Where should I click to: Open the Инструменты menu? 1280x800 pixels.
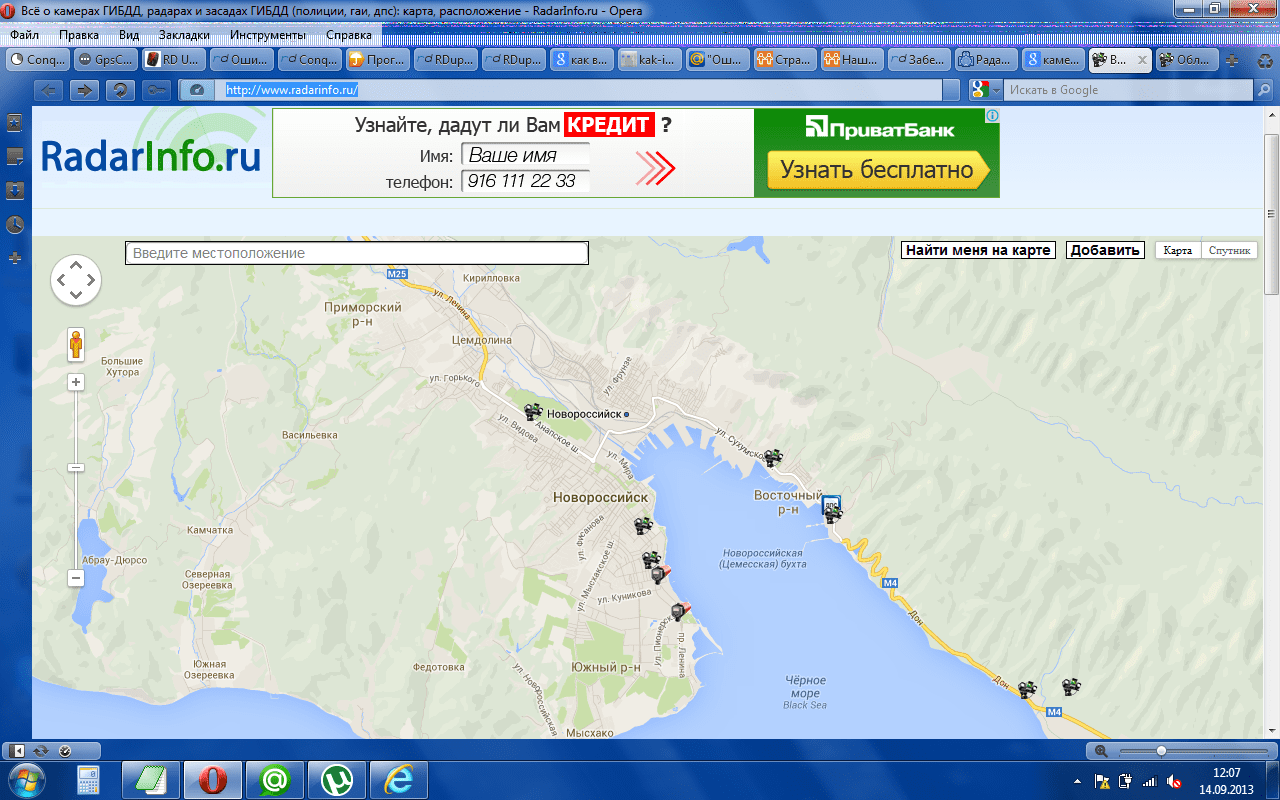267,35
